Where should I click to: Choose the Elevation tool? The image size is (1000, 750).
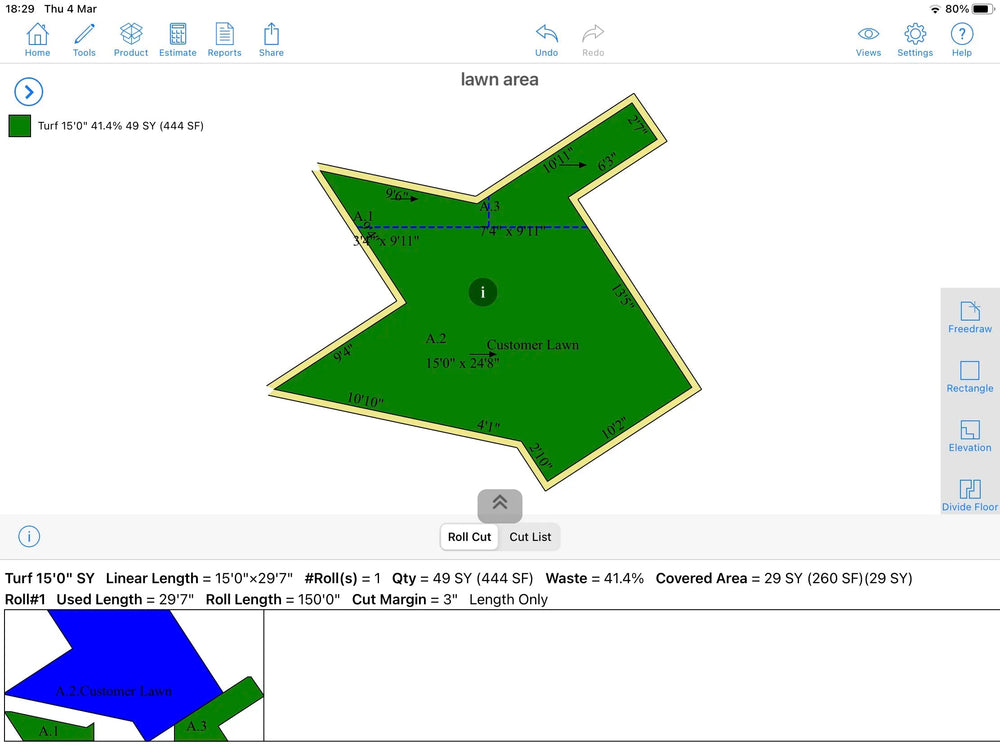pyautogui.click(x=969, y=435)
